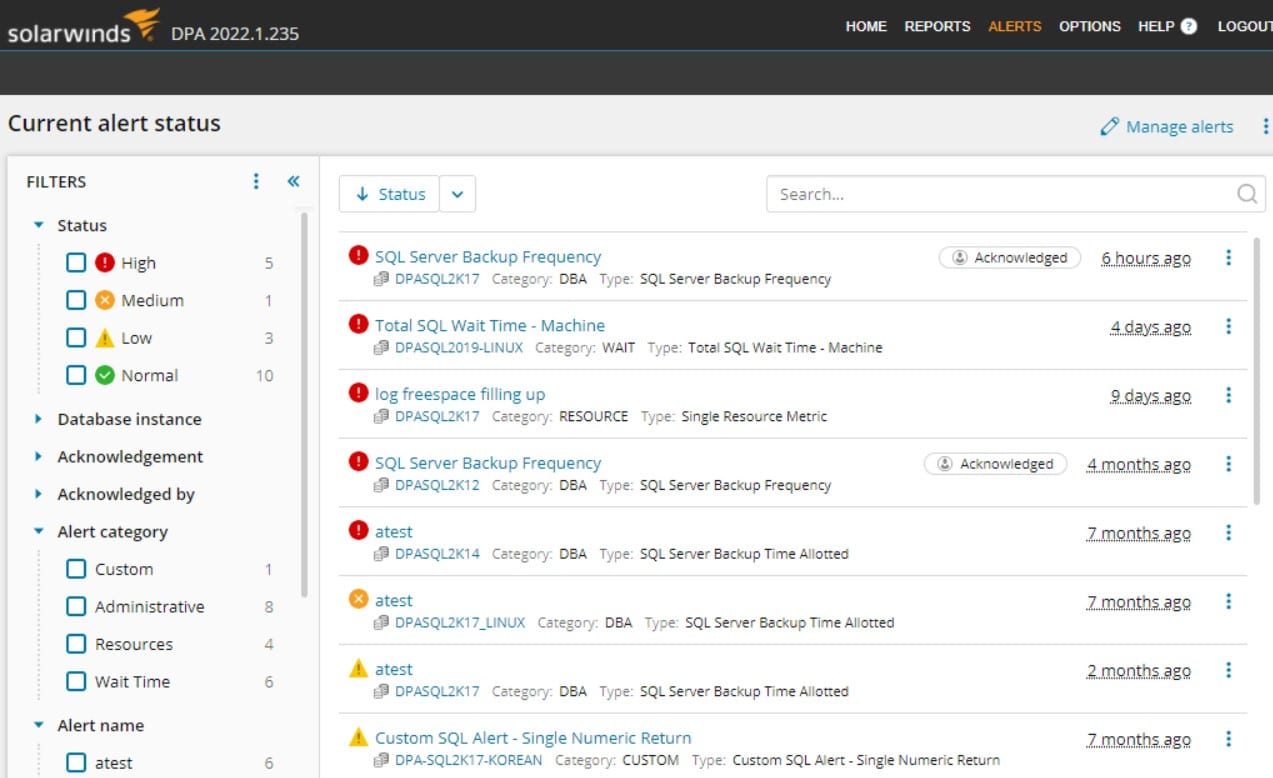This screenshot has width=1273, height=778.
Task: Open the DPASQL2019-LINUX instance link
Action: 458,348
